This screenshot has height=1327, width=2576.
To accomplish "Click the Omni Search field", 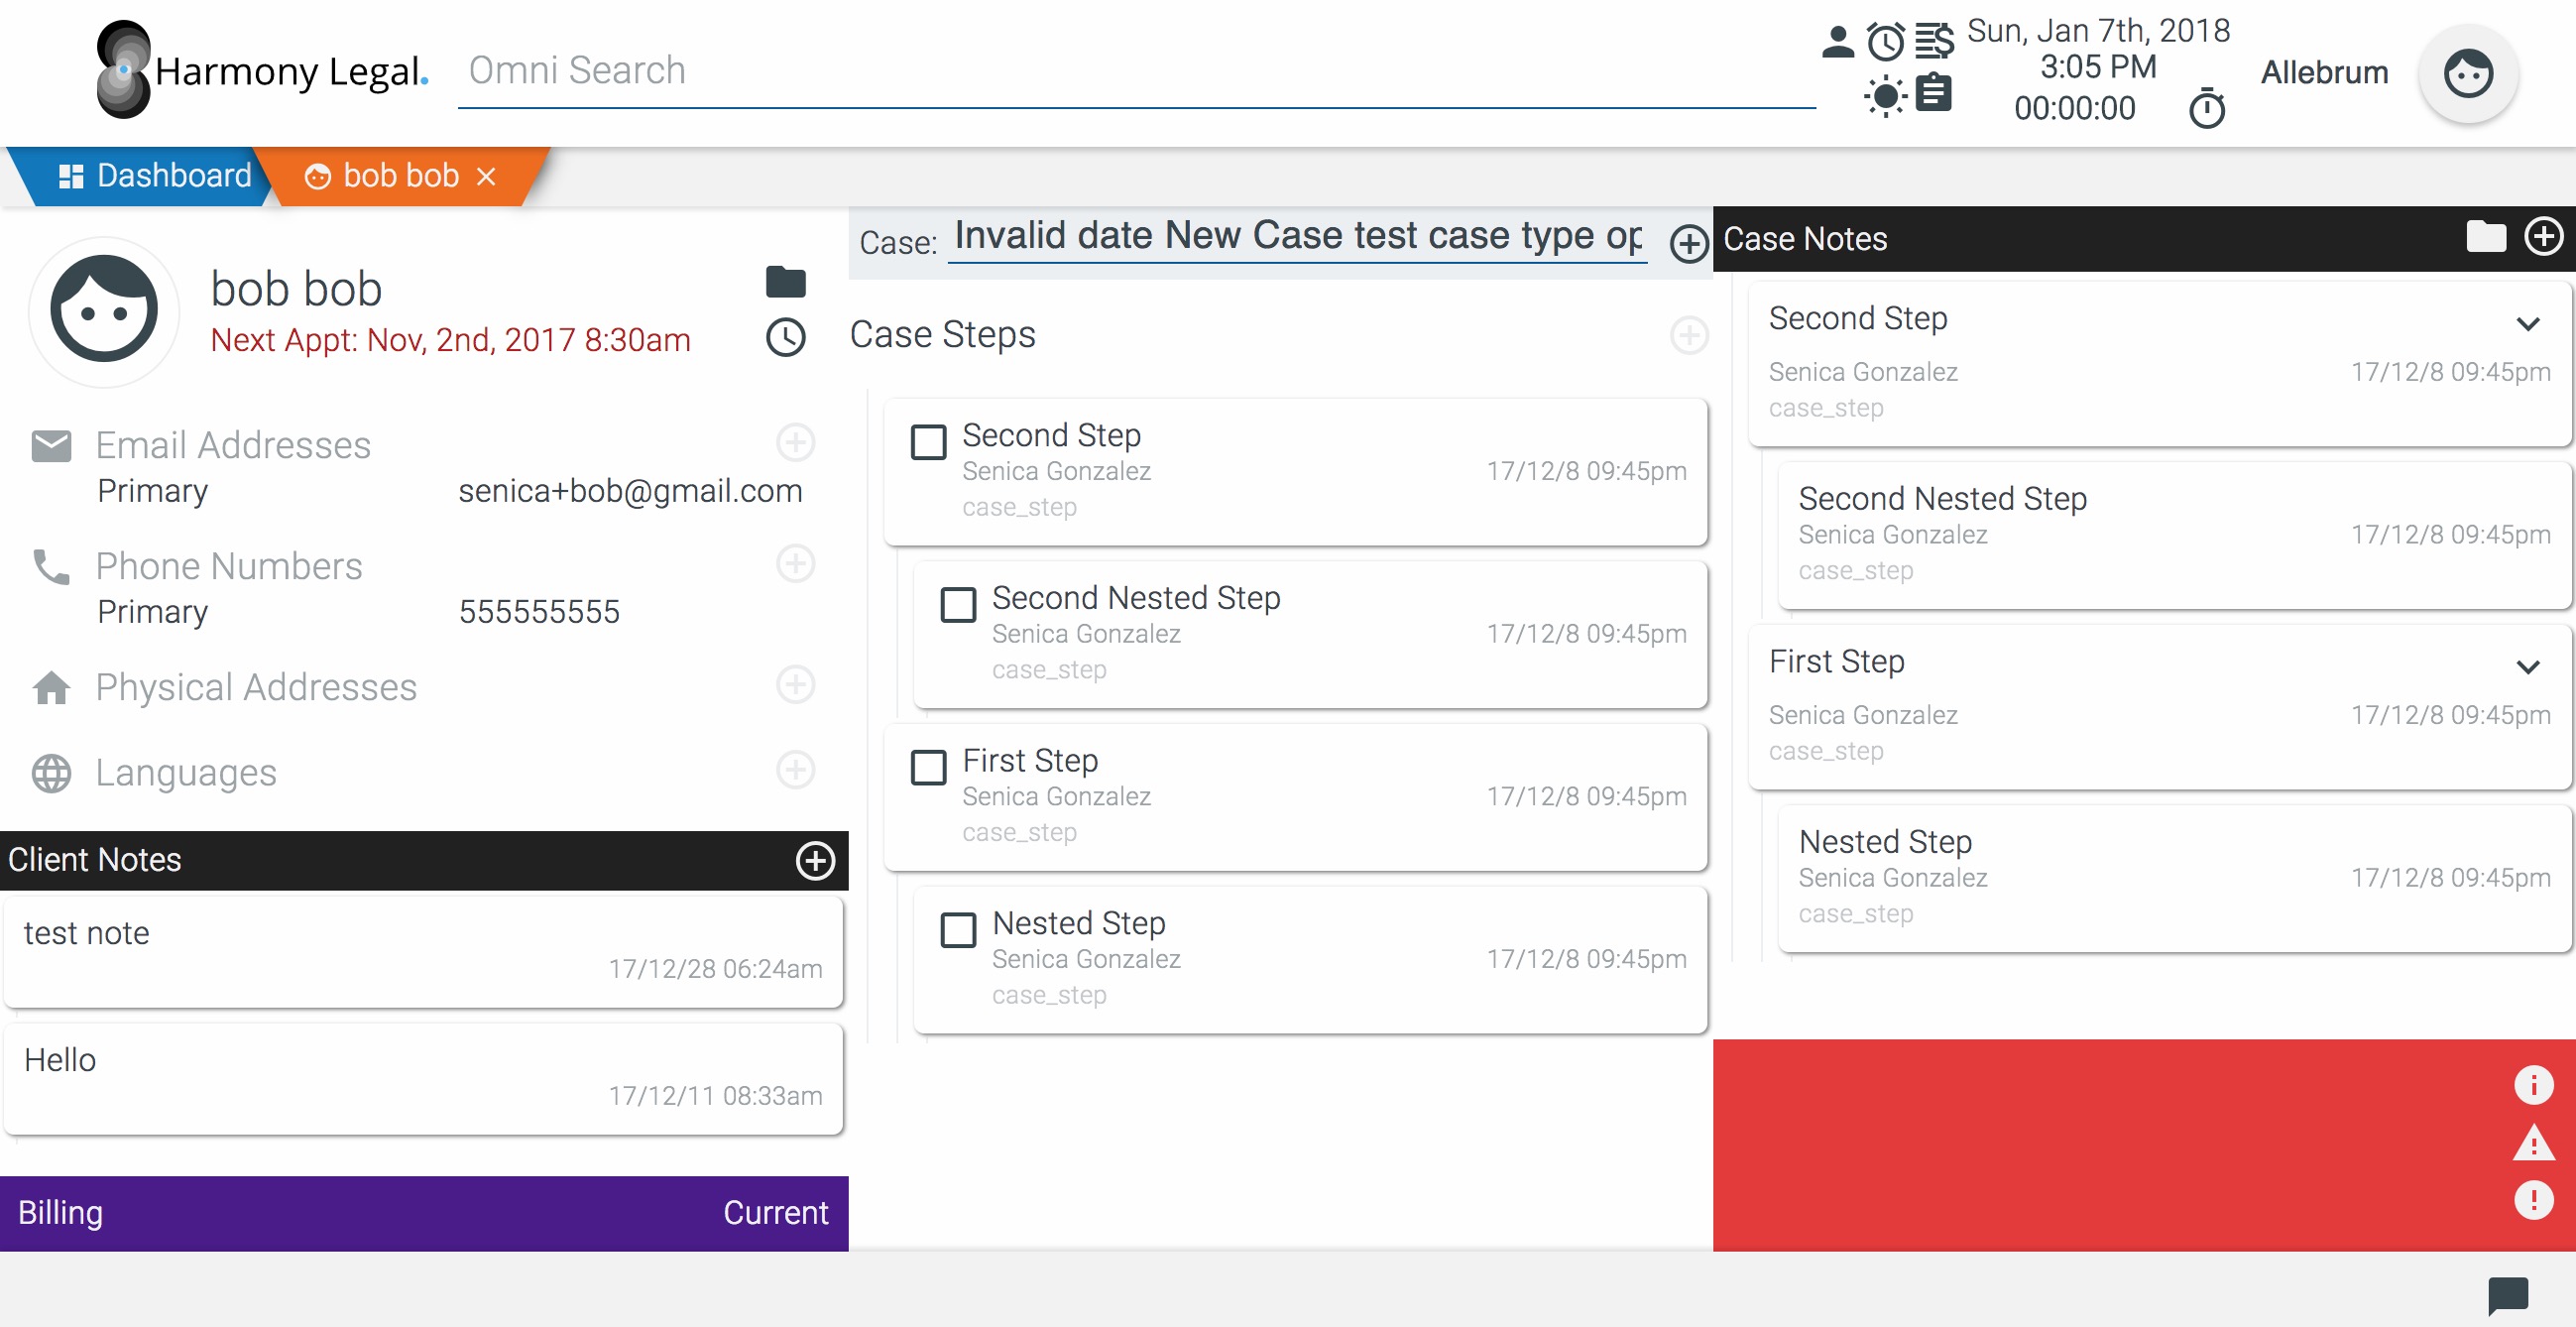I will click(x=1135, y=71).
